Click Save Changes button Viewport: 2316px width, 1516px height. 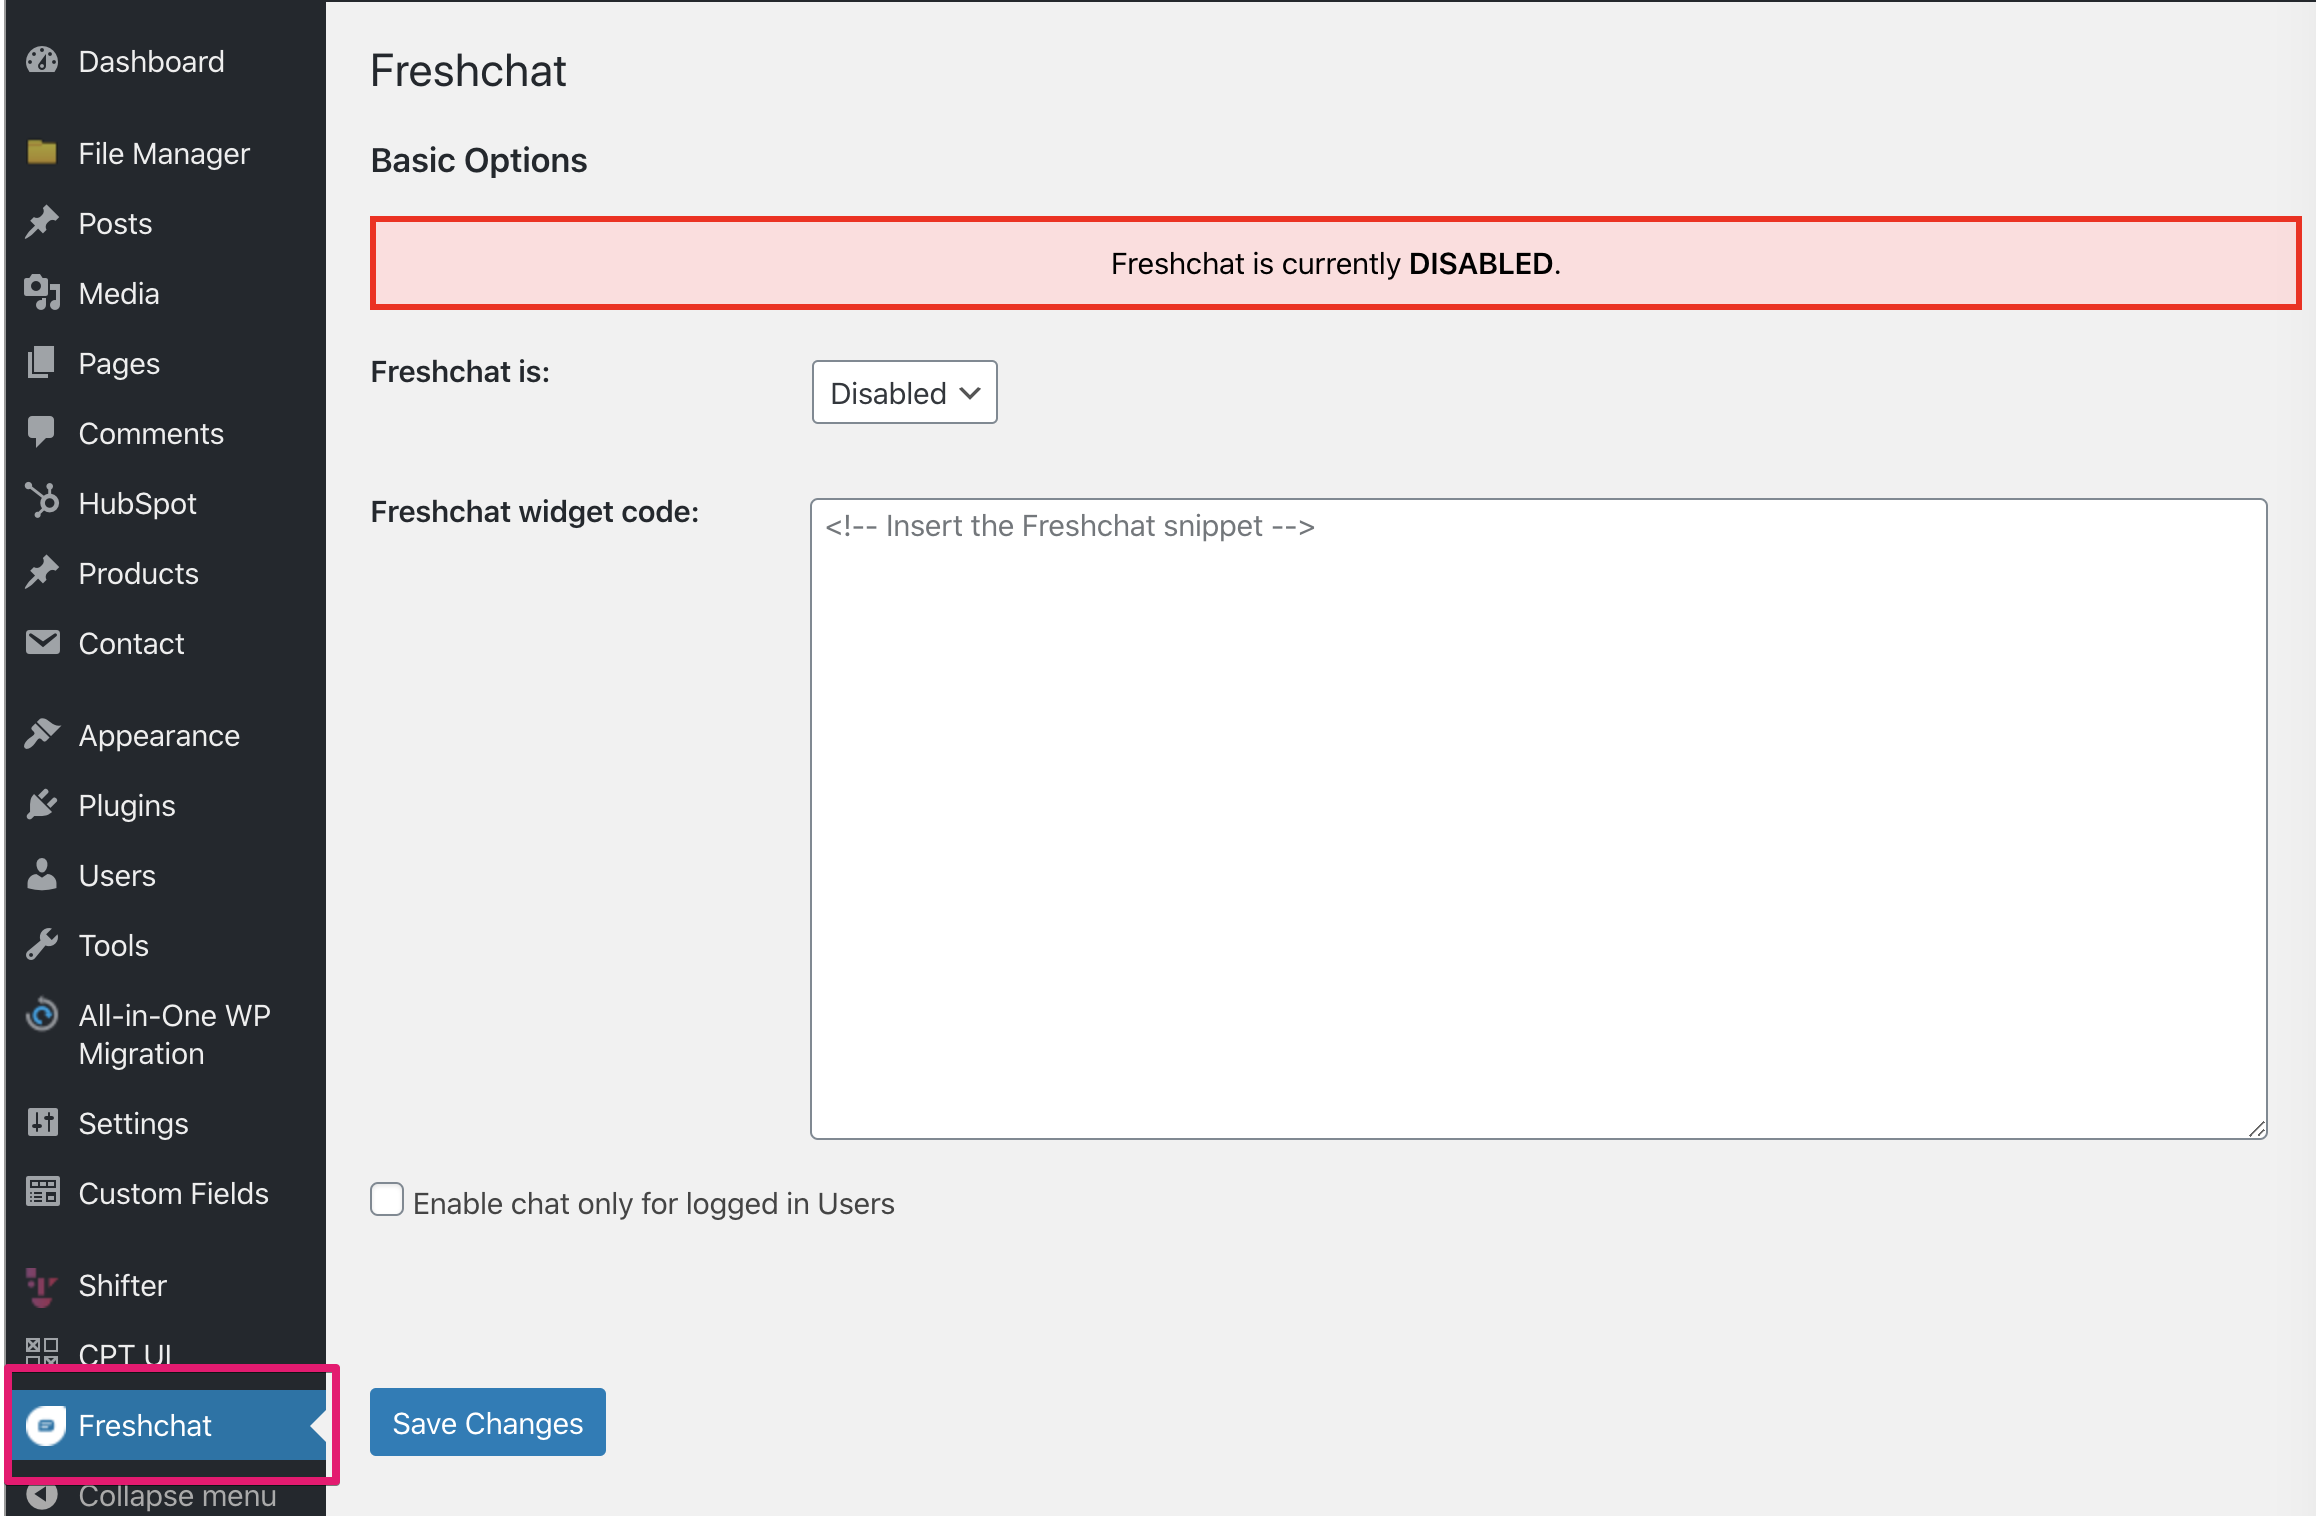(x=488, y=1422)
